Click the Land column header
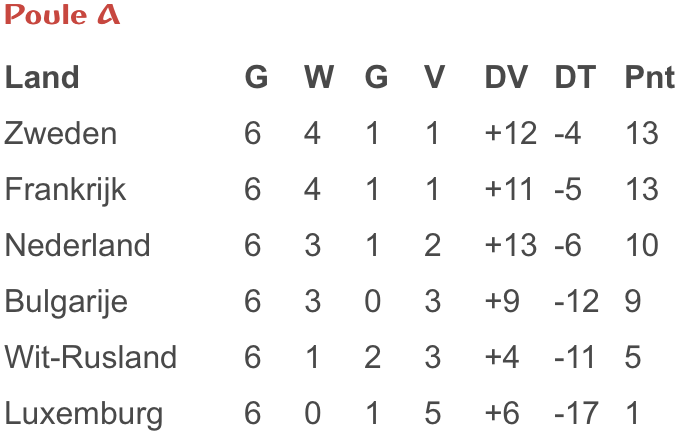This screenshot has width=684, height=442. click(42, 78)
